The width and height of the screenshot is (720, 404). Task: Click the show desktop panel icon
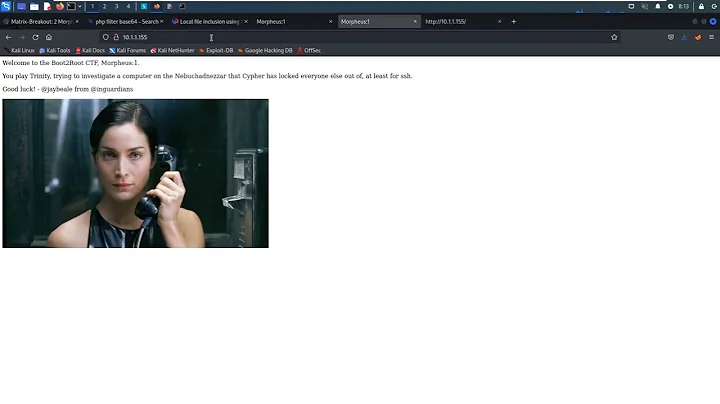[21, 6]
